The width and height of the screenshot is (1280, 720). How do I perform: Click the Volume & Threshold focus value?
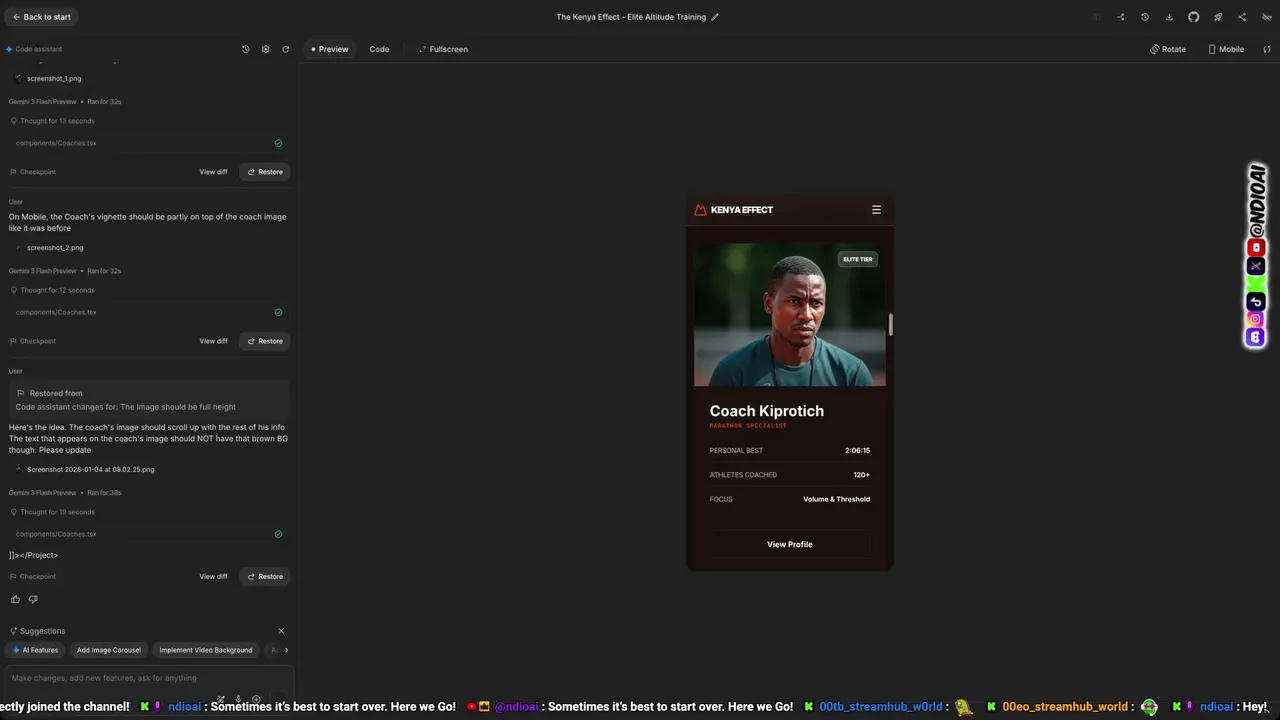click(836, 499)
